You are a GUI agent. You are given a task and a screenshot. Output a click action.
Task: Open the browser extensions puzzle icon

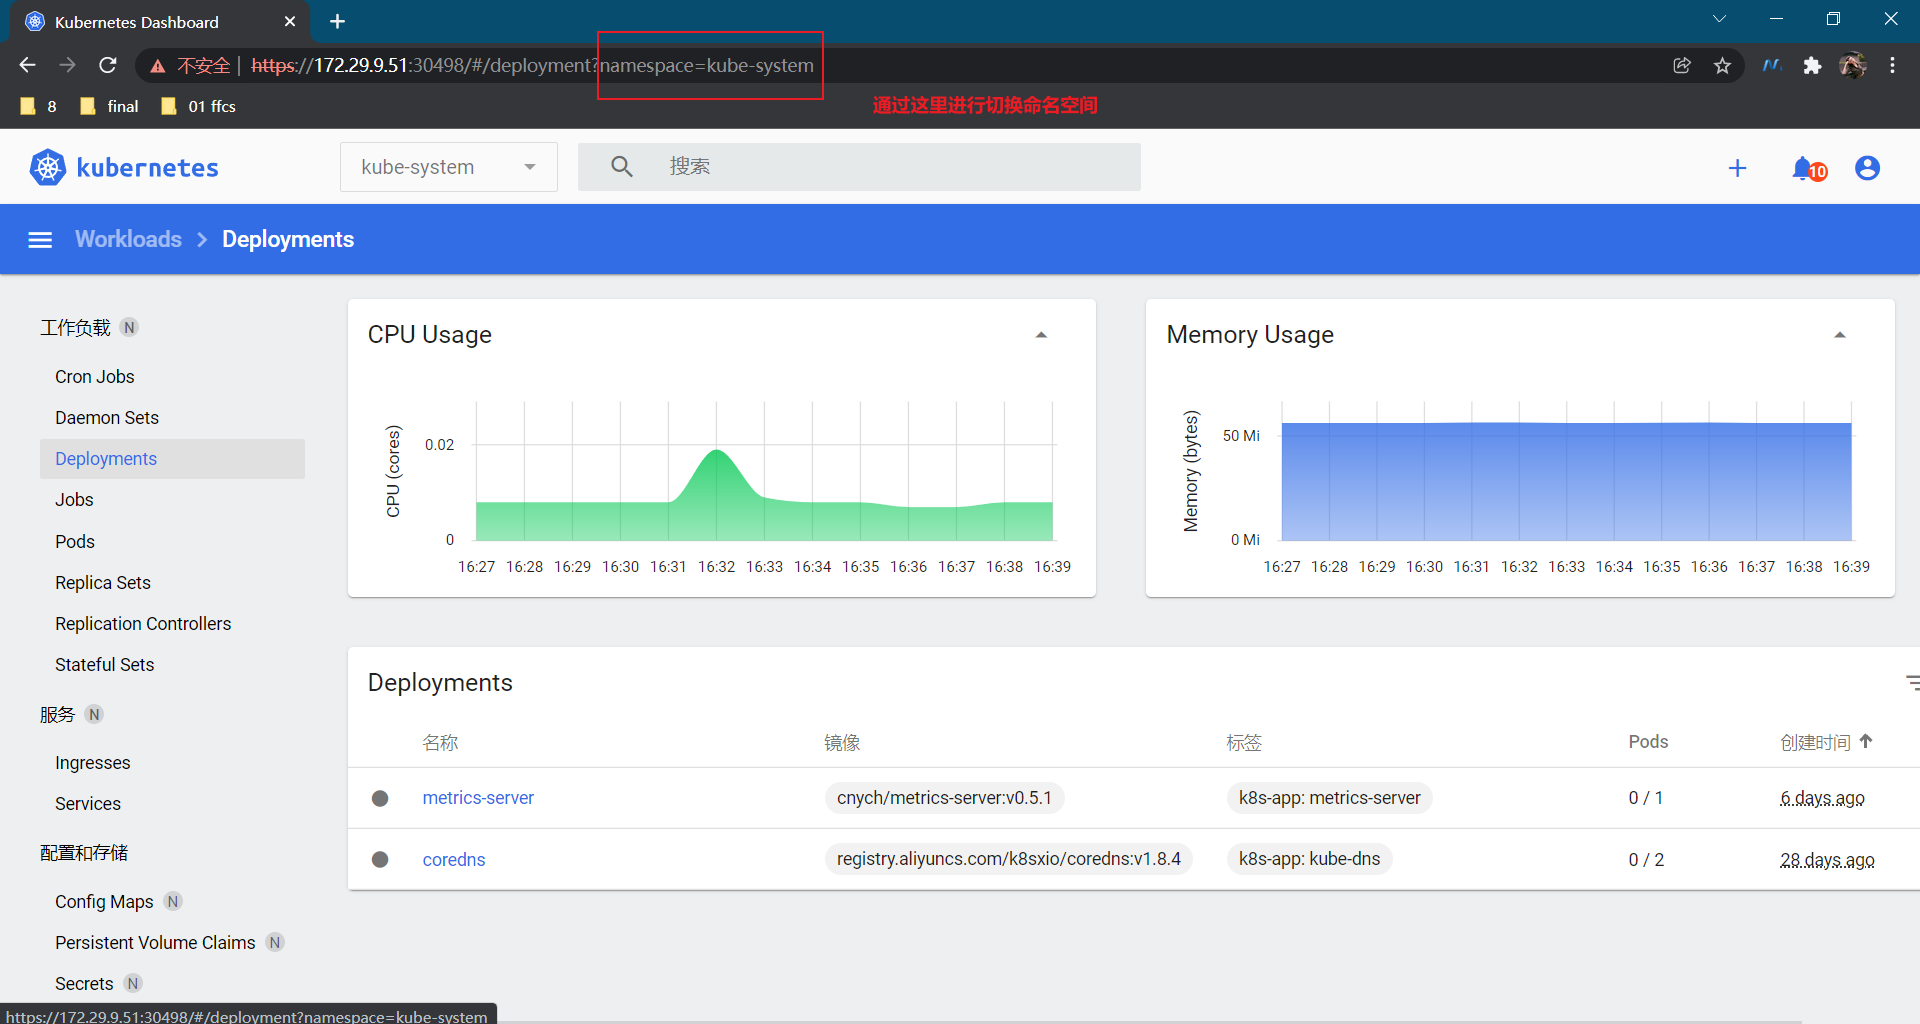coord(1812,65)
